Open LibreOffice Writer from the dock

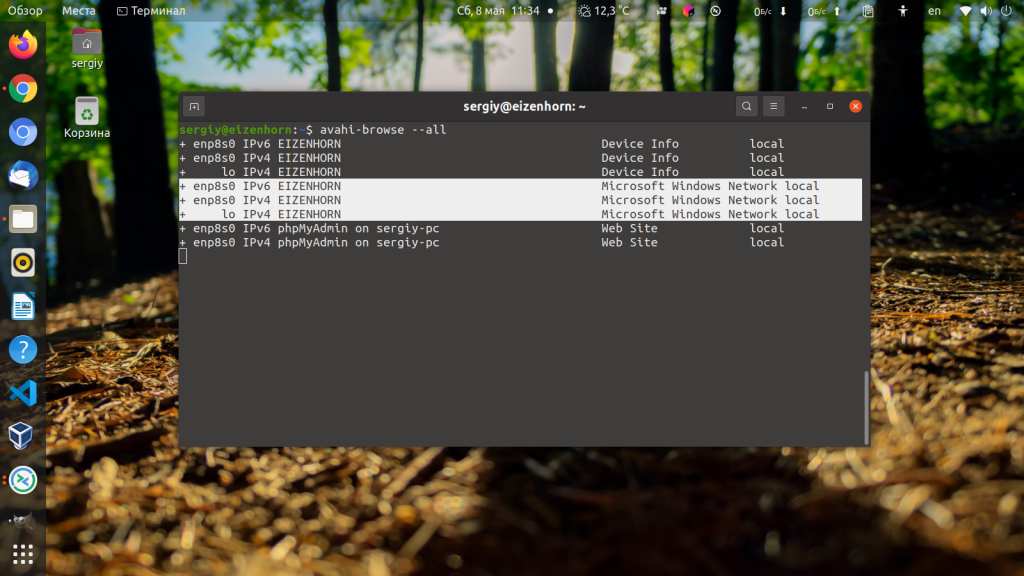pos(23,306)
